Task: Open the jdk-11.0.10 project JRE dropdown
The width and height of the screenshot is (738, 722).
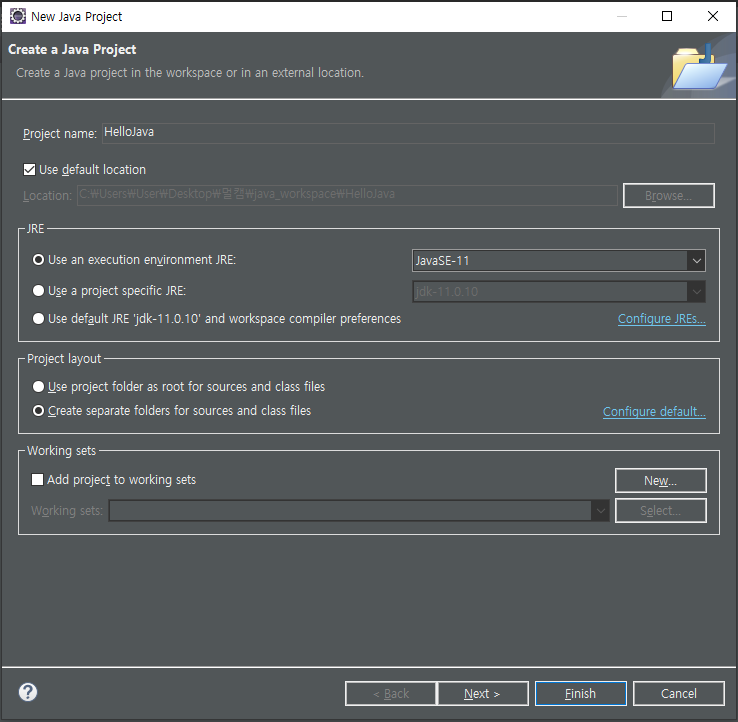Action: 559,292
